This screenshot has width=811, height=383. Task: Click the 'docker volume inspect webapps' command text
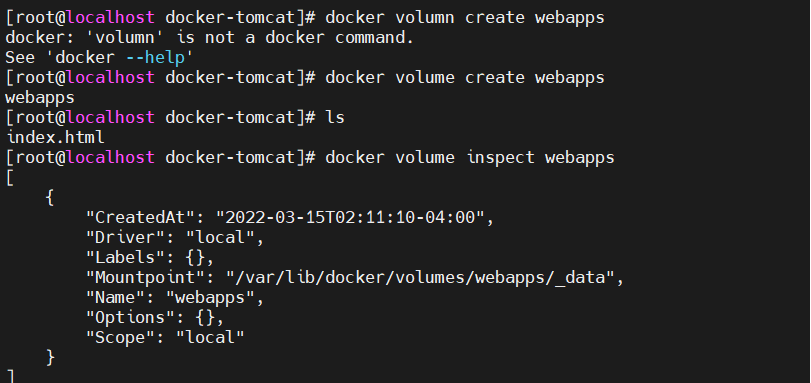pos(470,157)
